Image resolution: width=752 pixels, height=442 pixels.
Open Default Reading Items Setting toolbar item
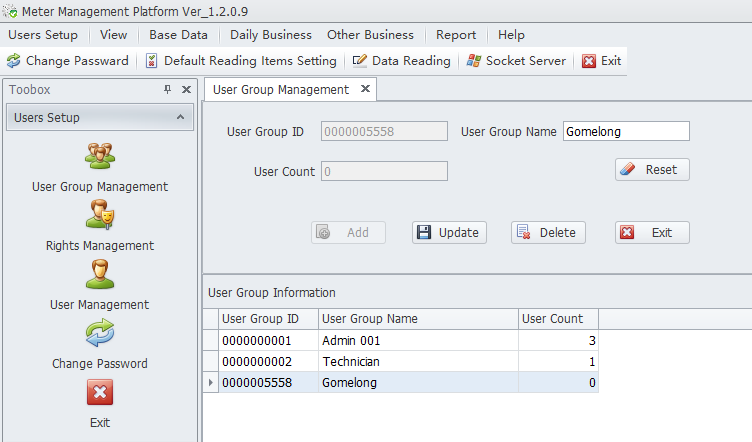[x=241, y=61]
